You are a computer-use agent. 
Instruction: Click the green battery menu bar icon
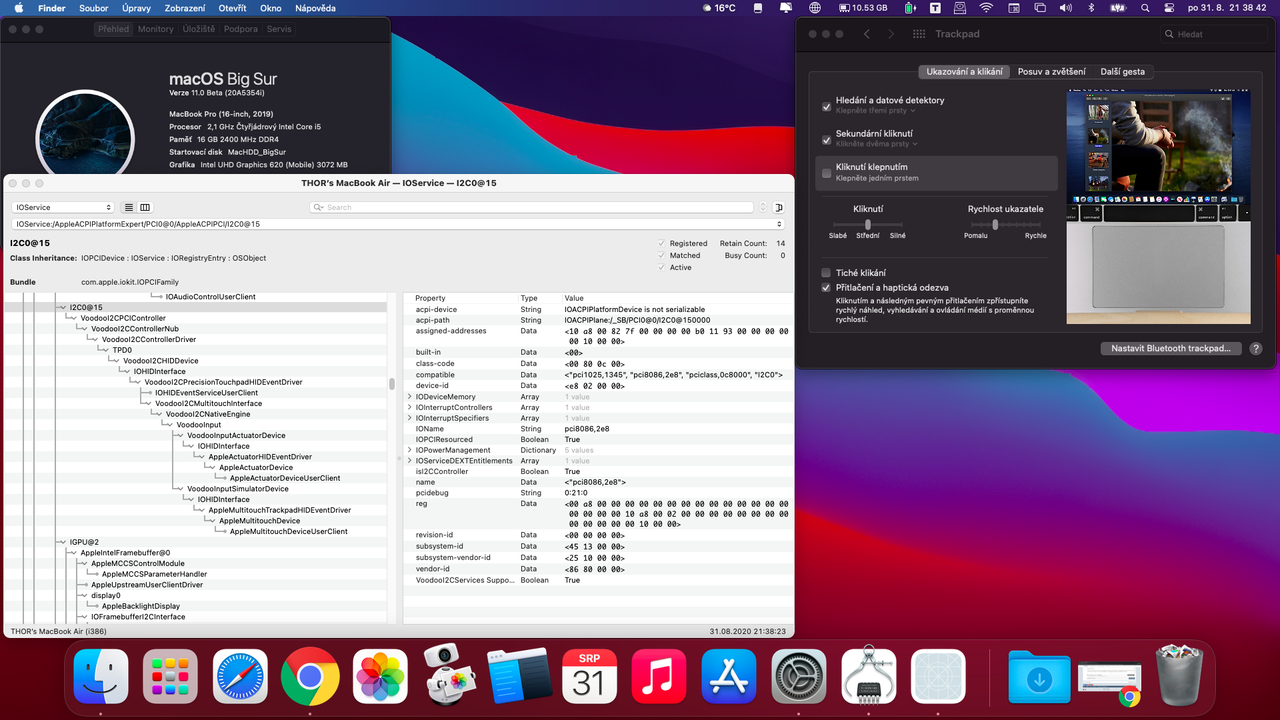pos(909,7)
